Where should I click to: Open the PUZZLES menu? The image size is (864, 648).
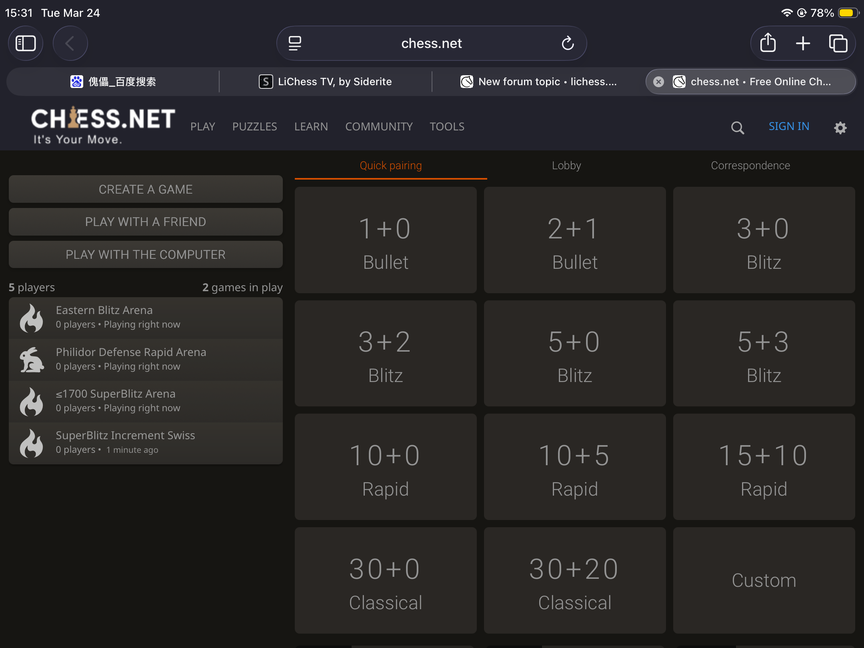point(255,127)
